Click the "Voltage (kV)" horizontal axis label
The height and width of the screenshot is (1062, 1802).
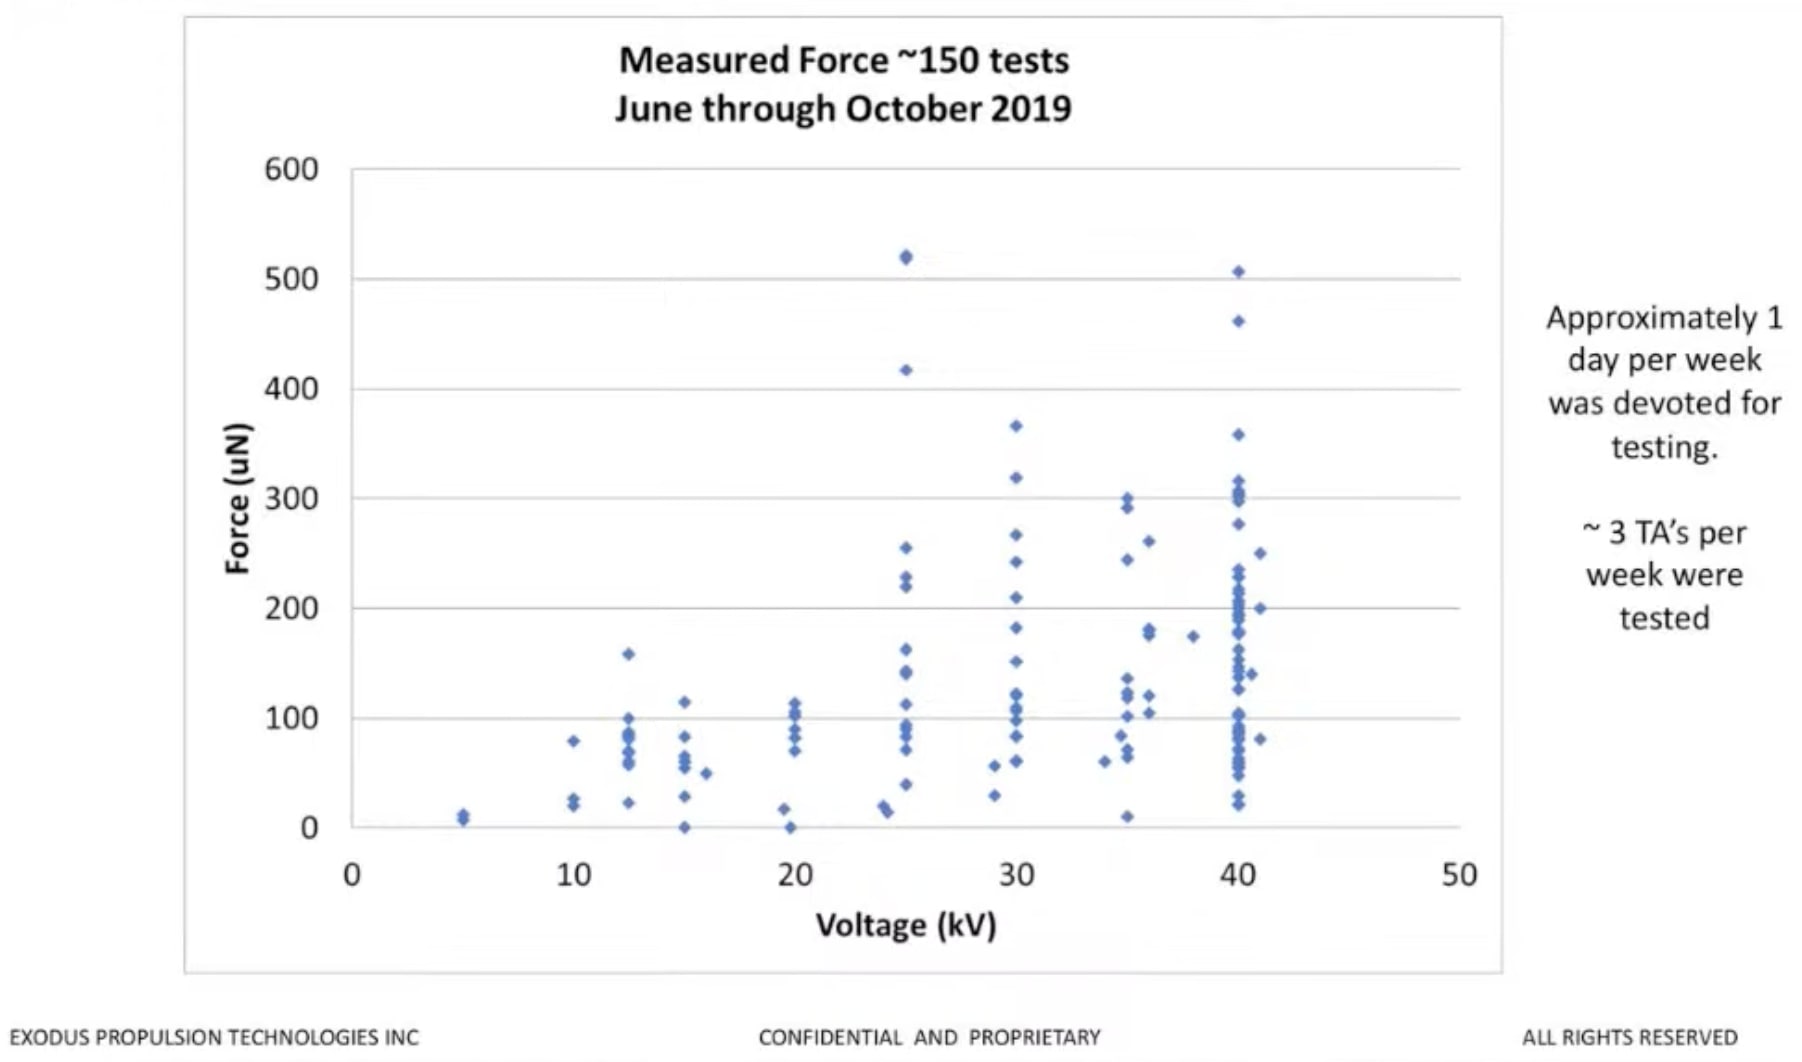coord(905,925)
